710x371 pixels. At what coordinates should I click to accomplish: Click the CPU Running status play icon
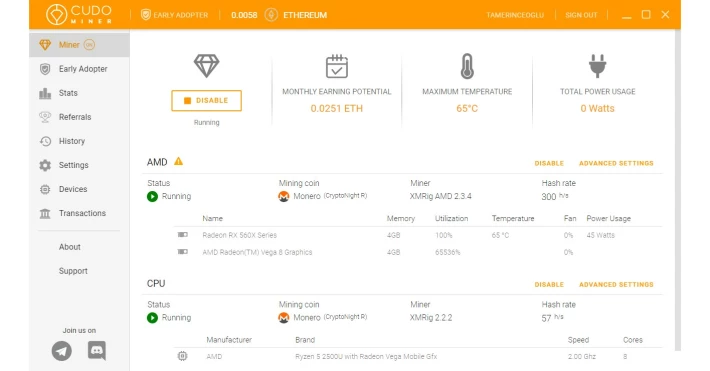coord(152,318)
